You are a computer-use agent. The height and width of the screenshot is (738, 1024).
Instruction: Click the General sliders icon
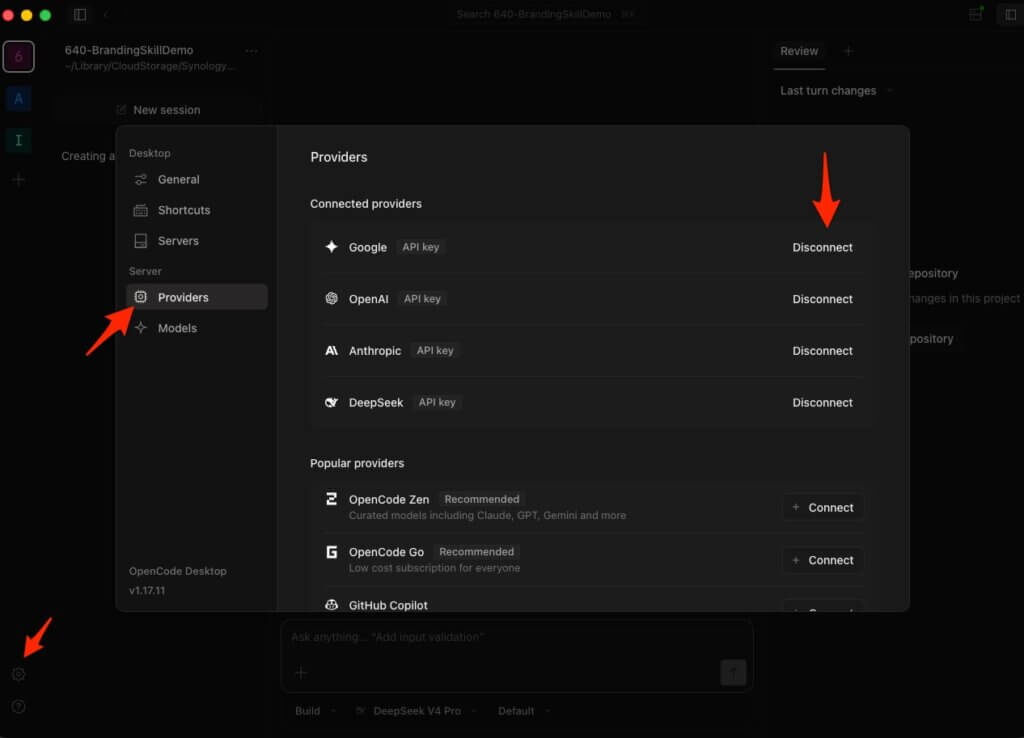(x=140, y=180)
